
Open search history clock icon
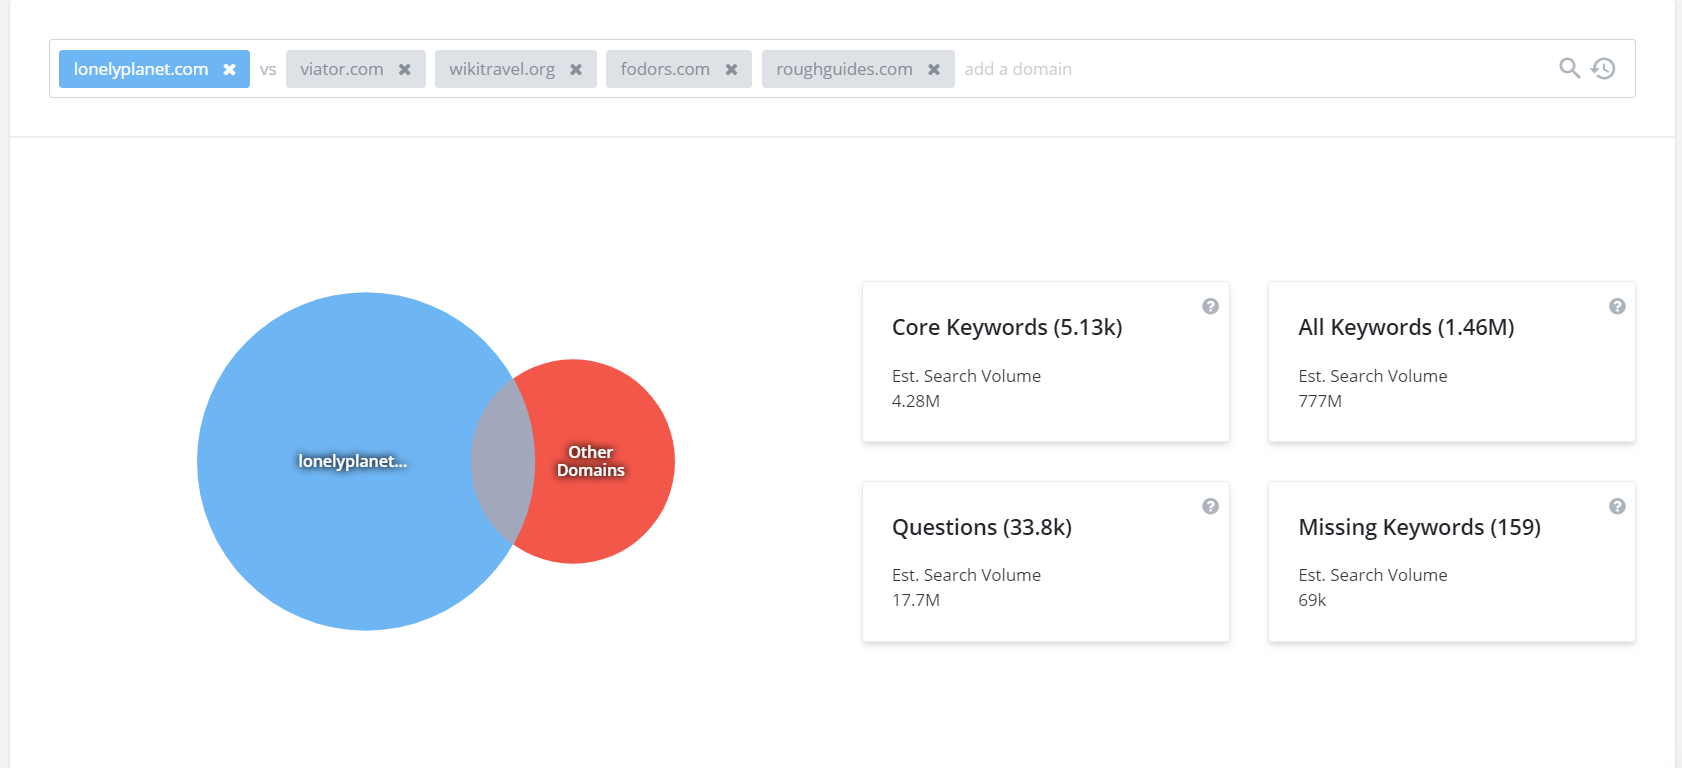pyautogui.click(x=1603, y=68)
